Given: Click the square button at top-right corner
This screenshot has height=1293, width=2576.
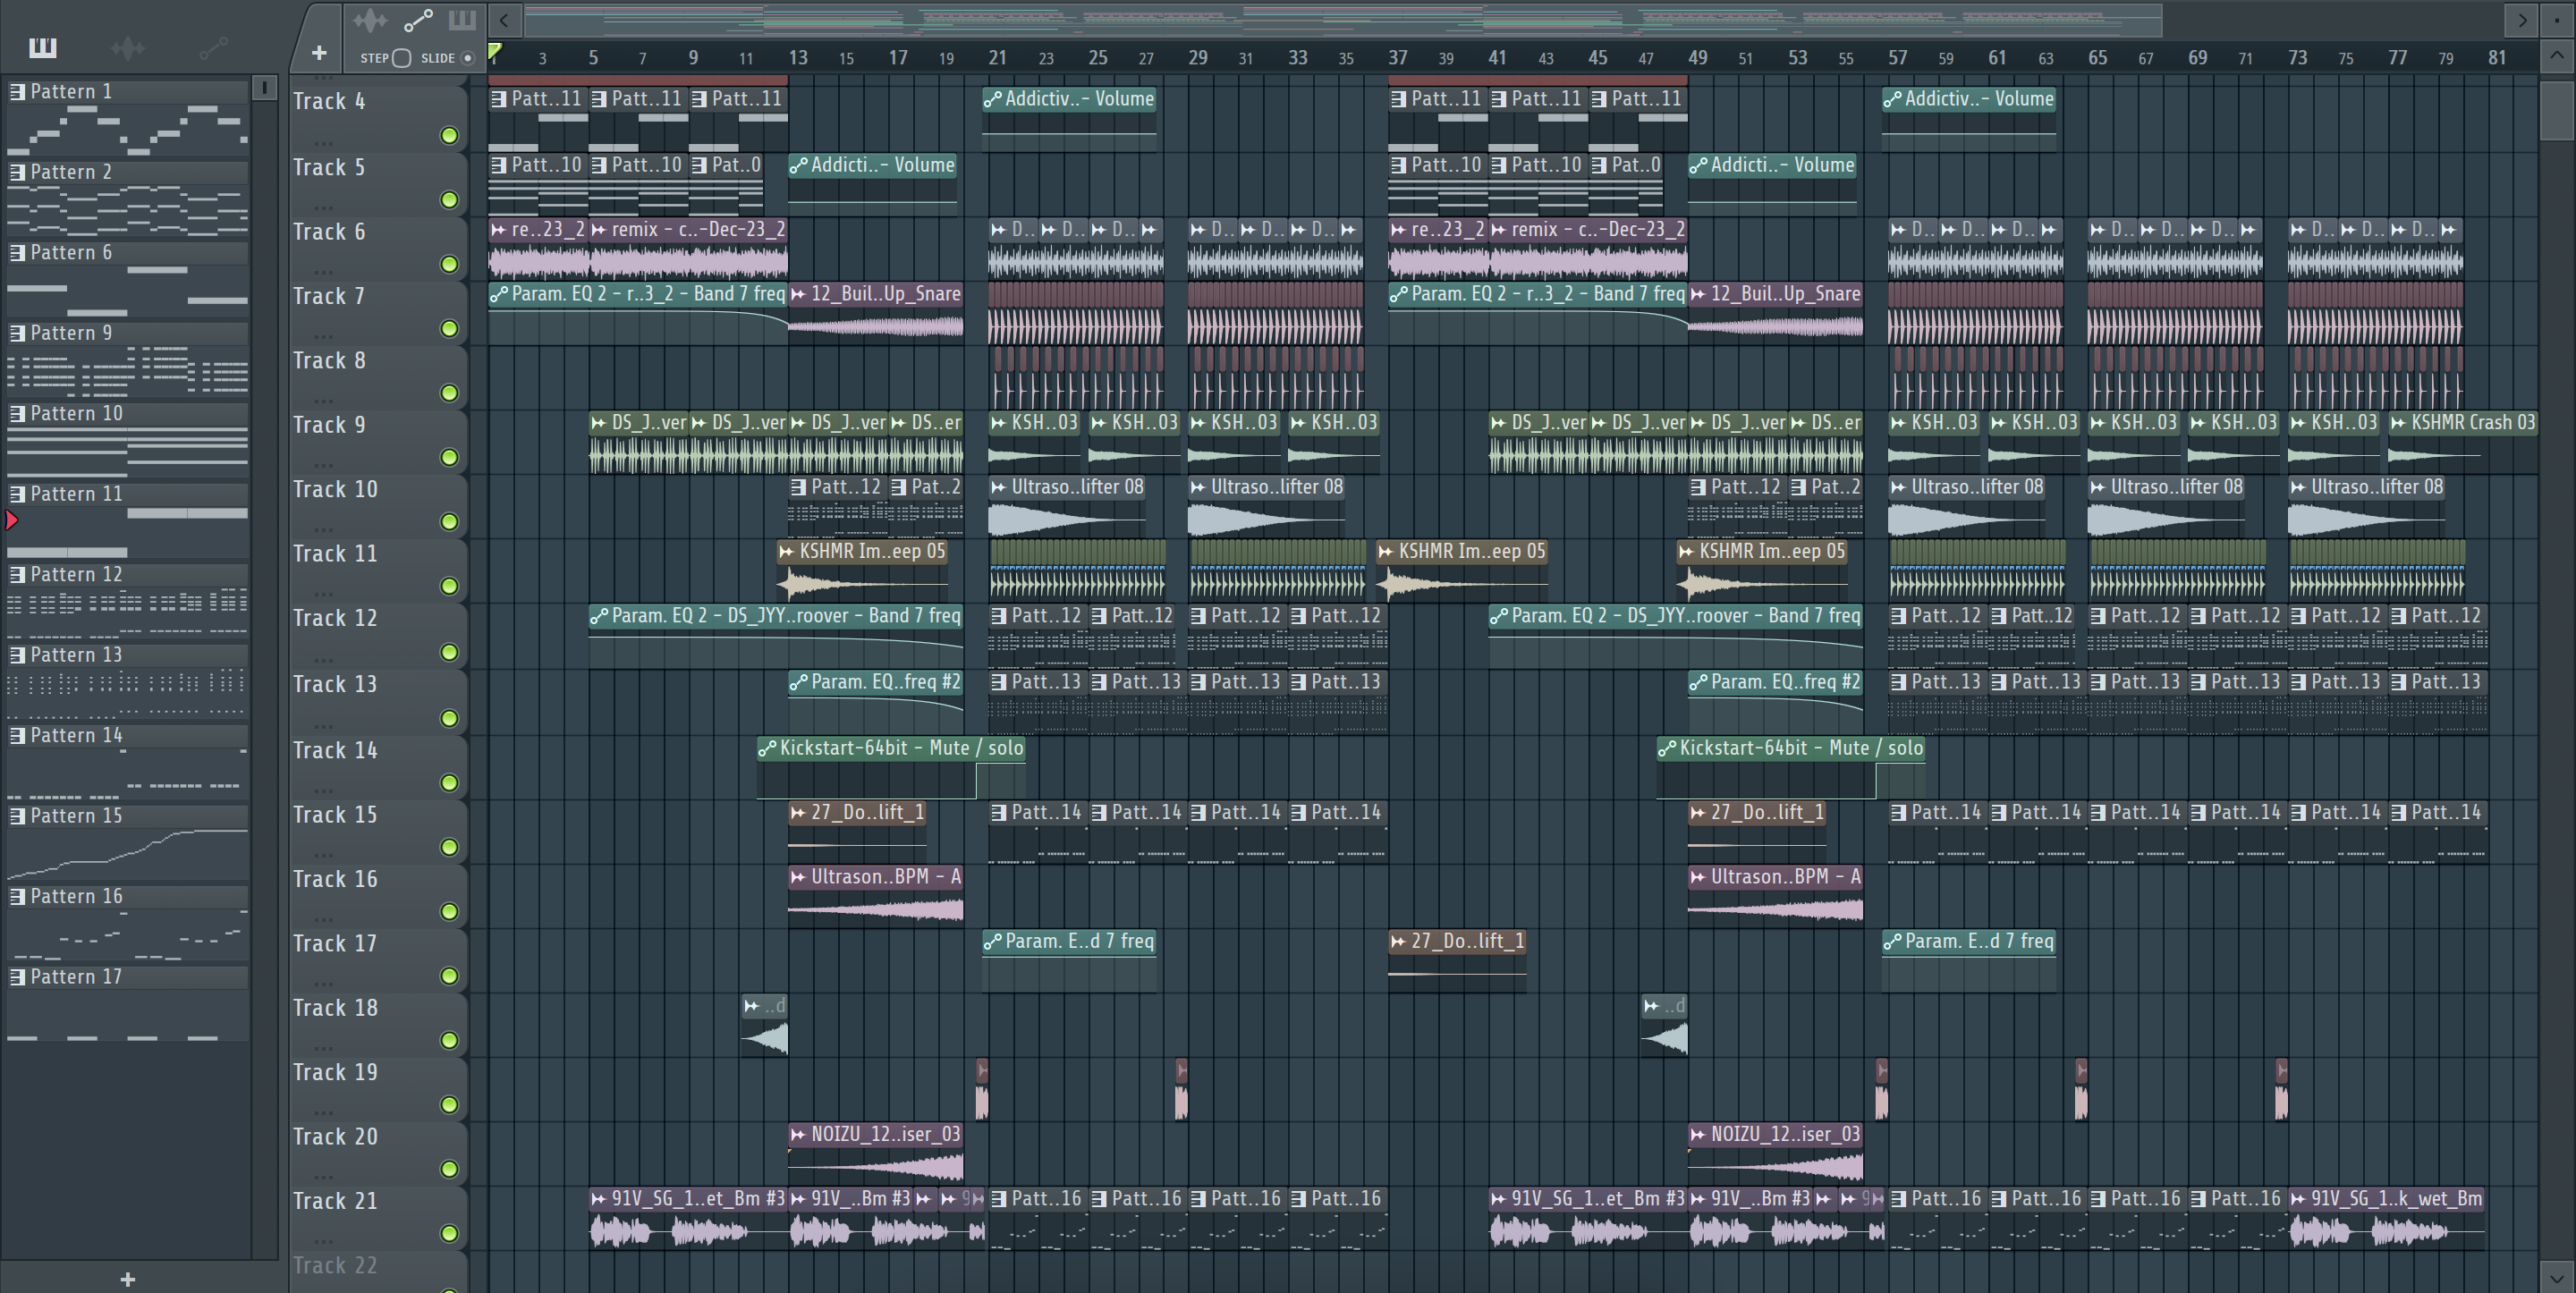Looking at the screenshot, I should click(2557, 20).
